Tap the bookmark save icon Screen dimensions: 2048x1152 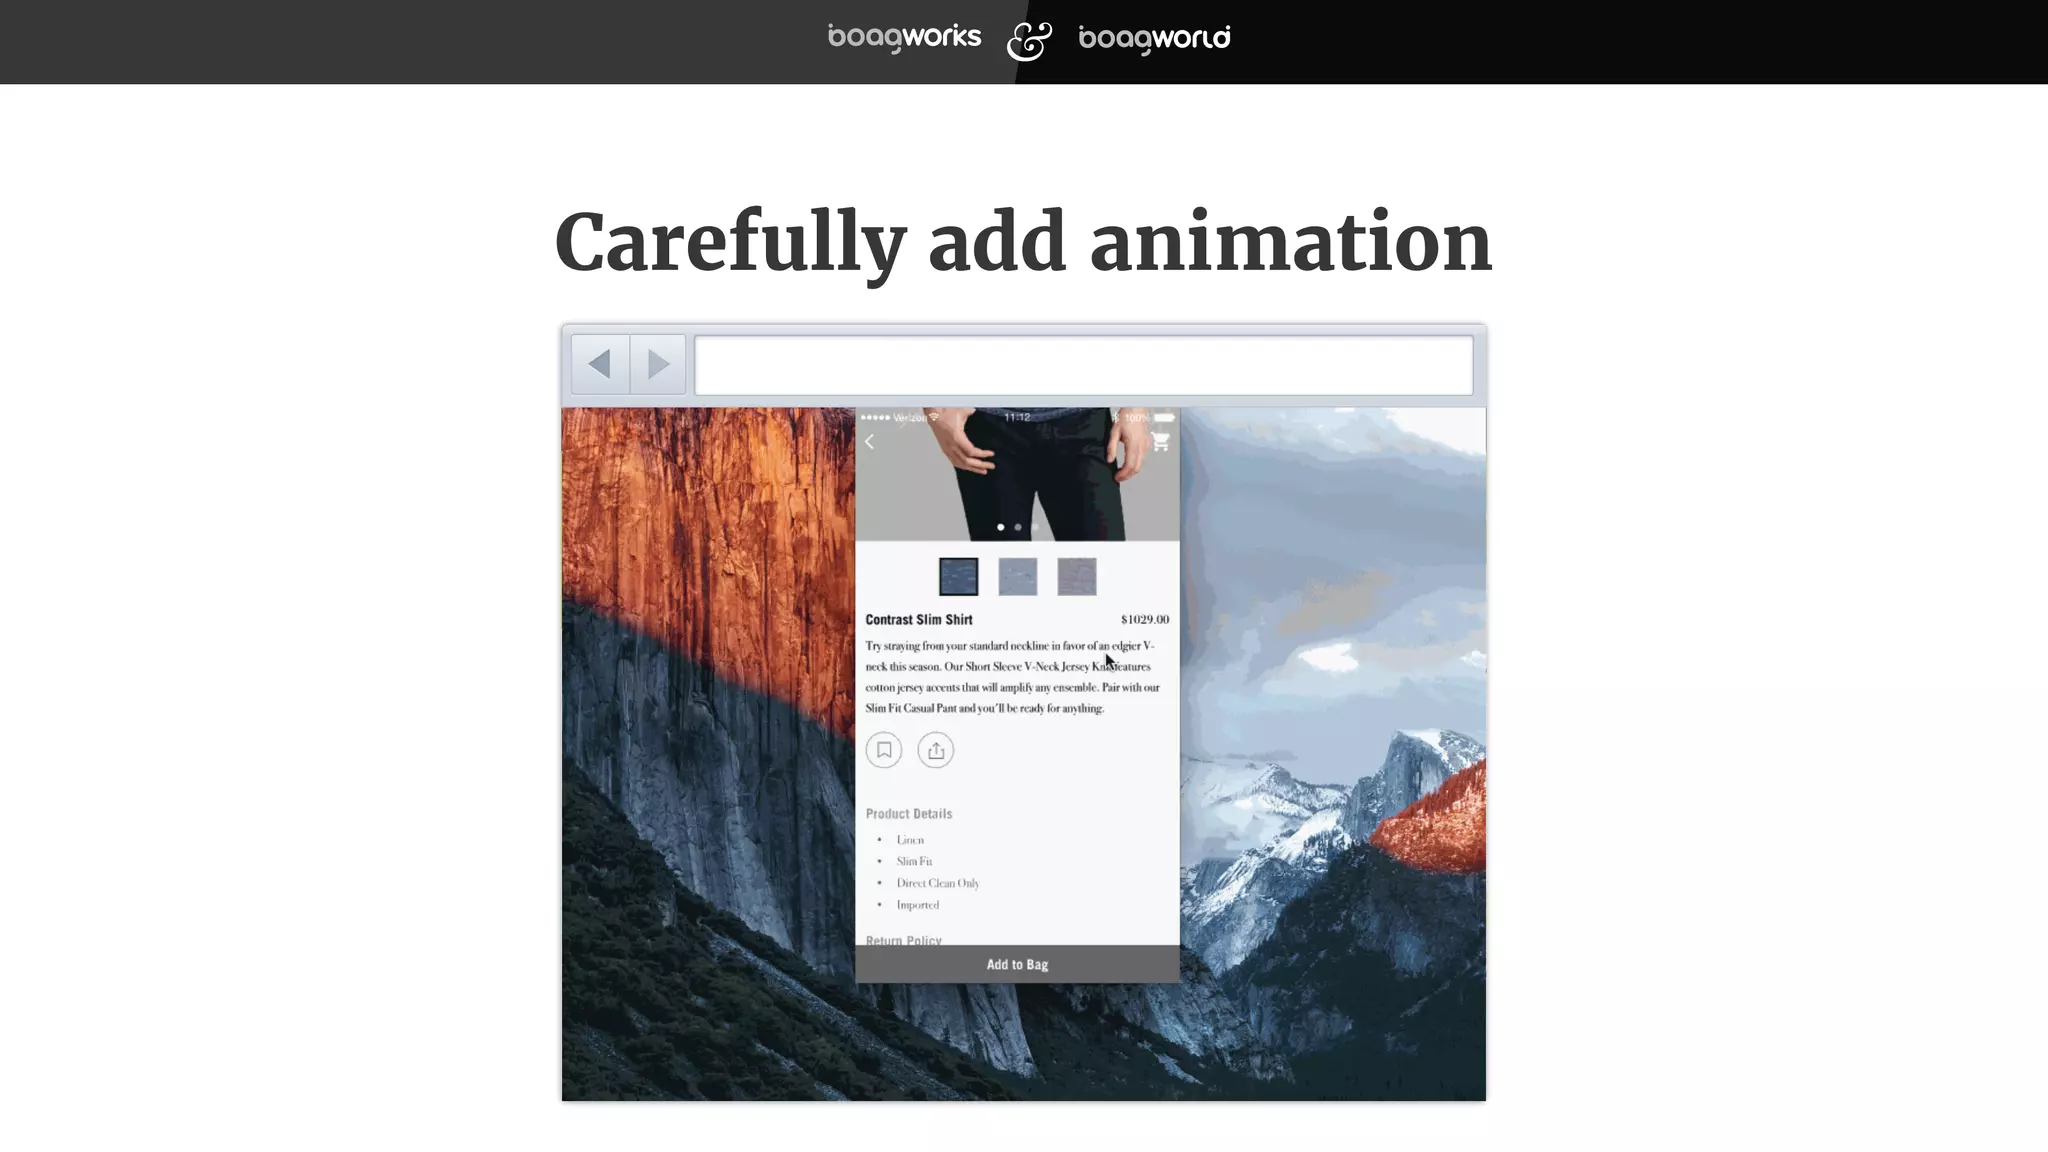click(884, 750)
